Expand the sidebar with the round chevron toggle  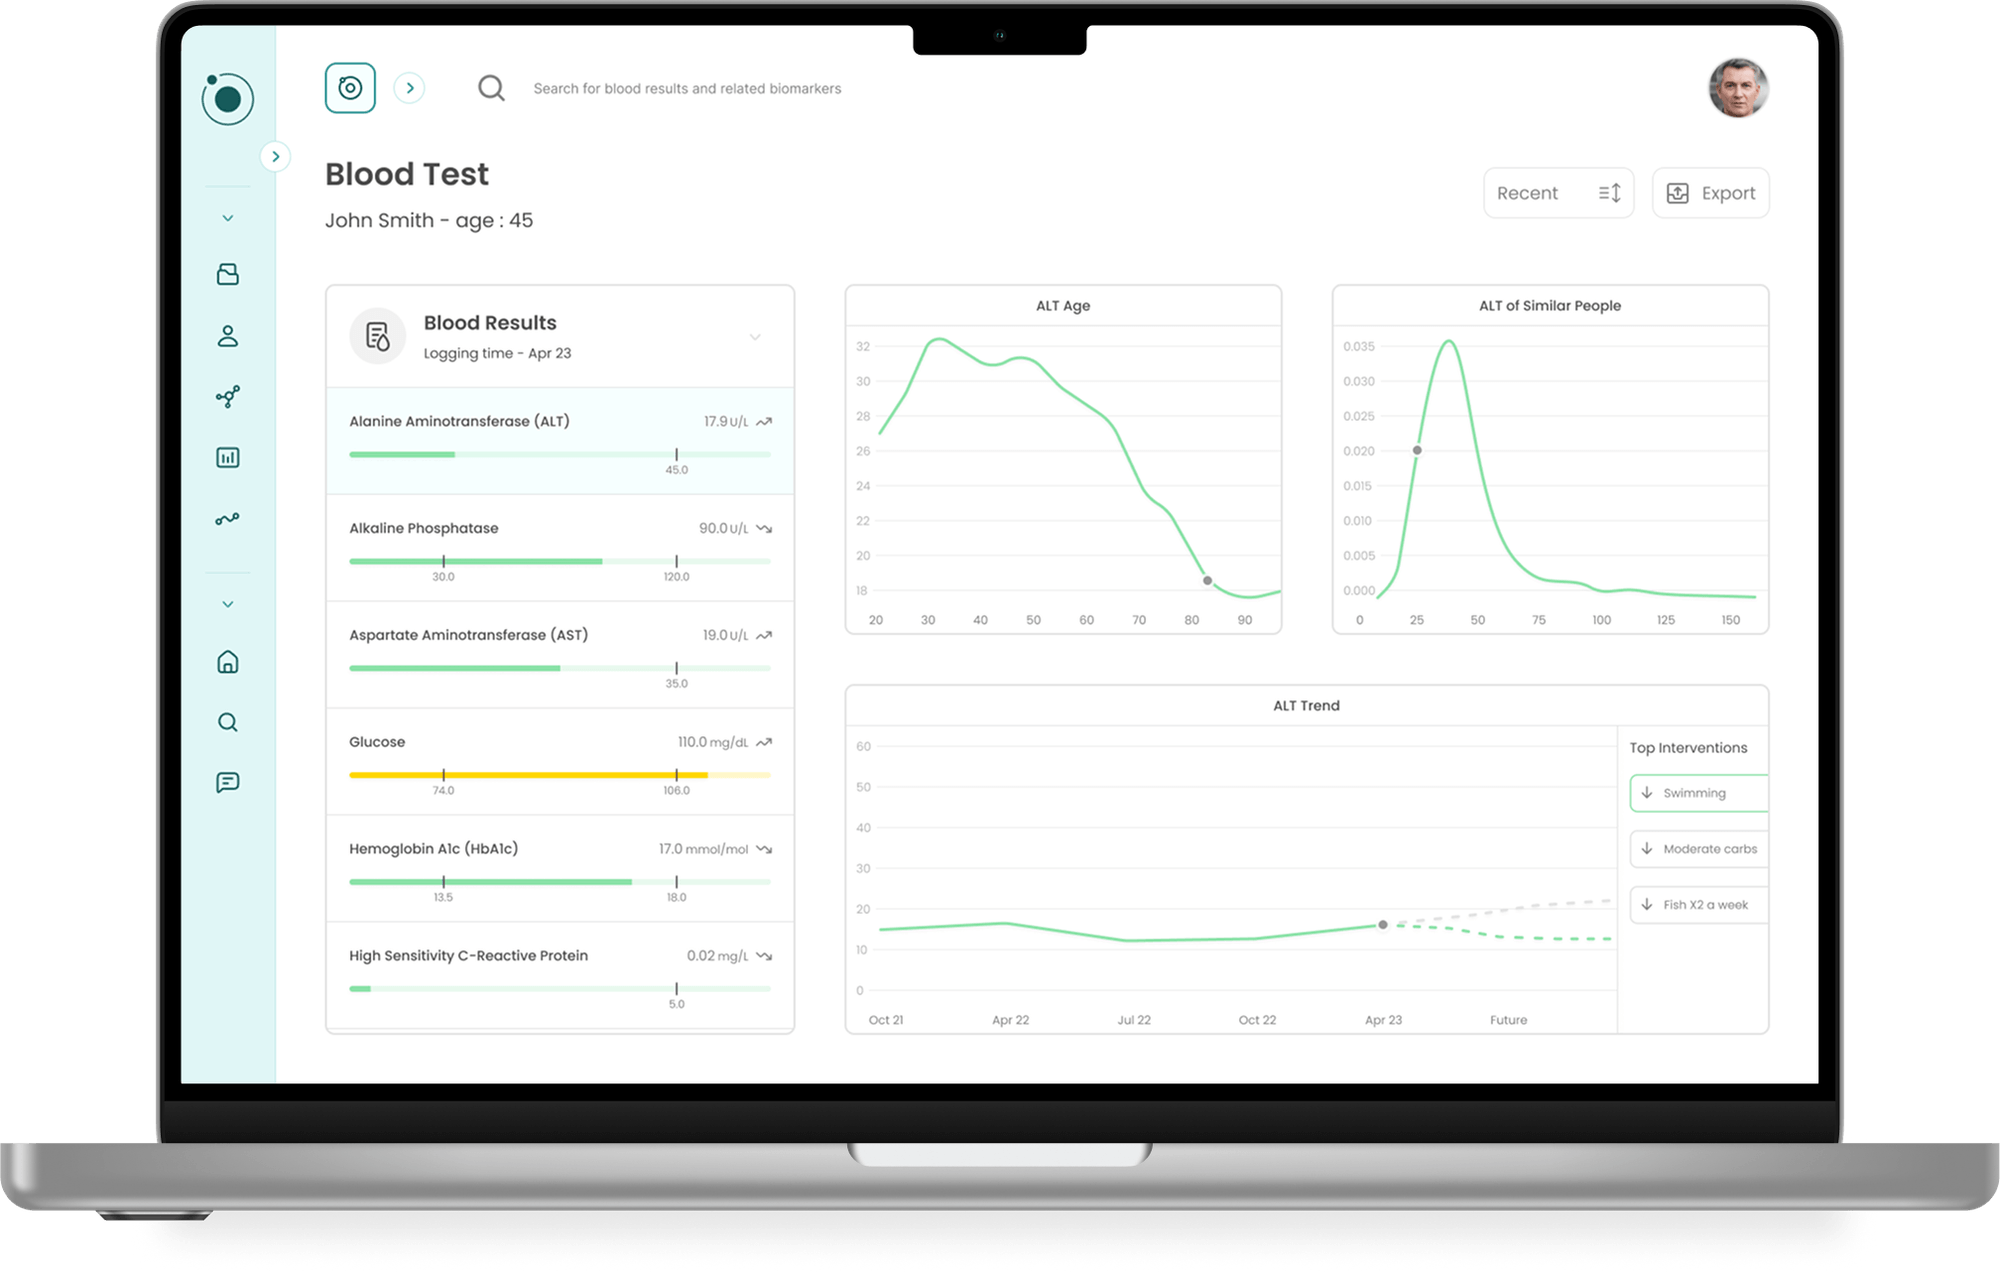(275, 157)
